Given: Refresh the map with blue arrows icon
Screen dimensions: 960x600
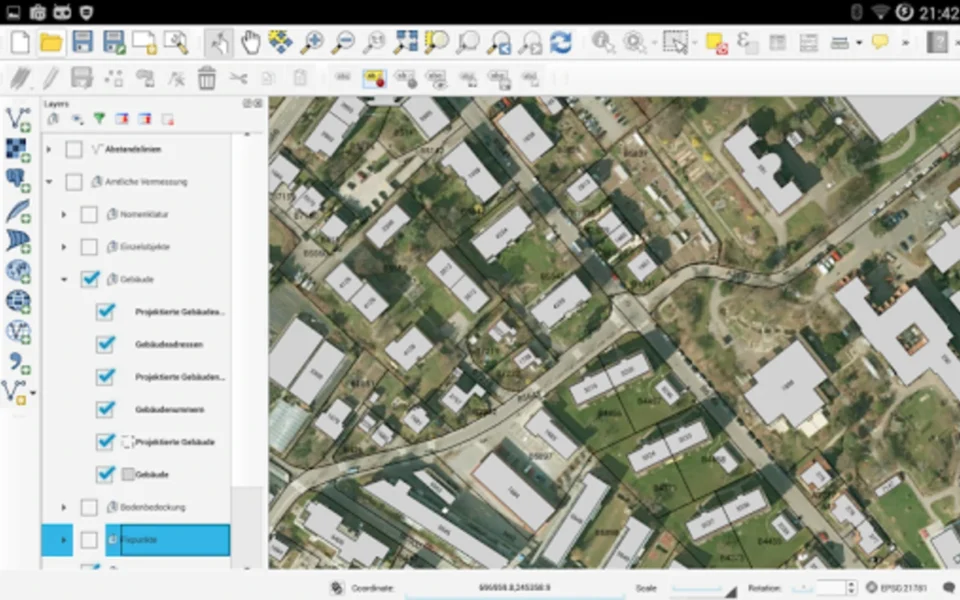Looking at the screenshot, I should [561, 42].
